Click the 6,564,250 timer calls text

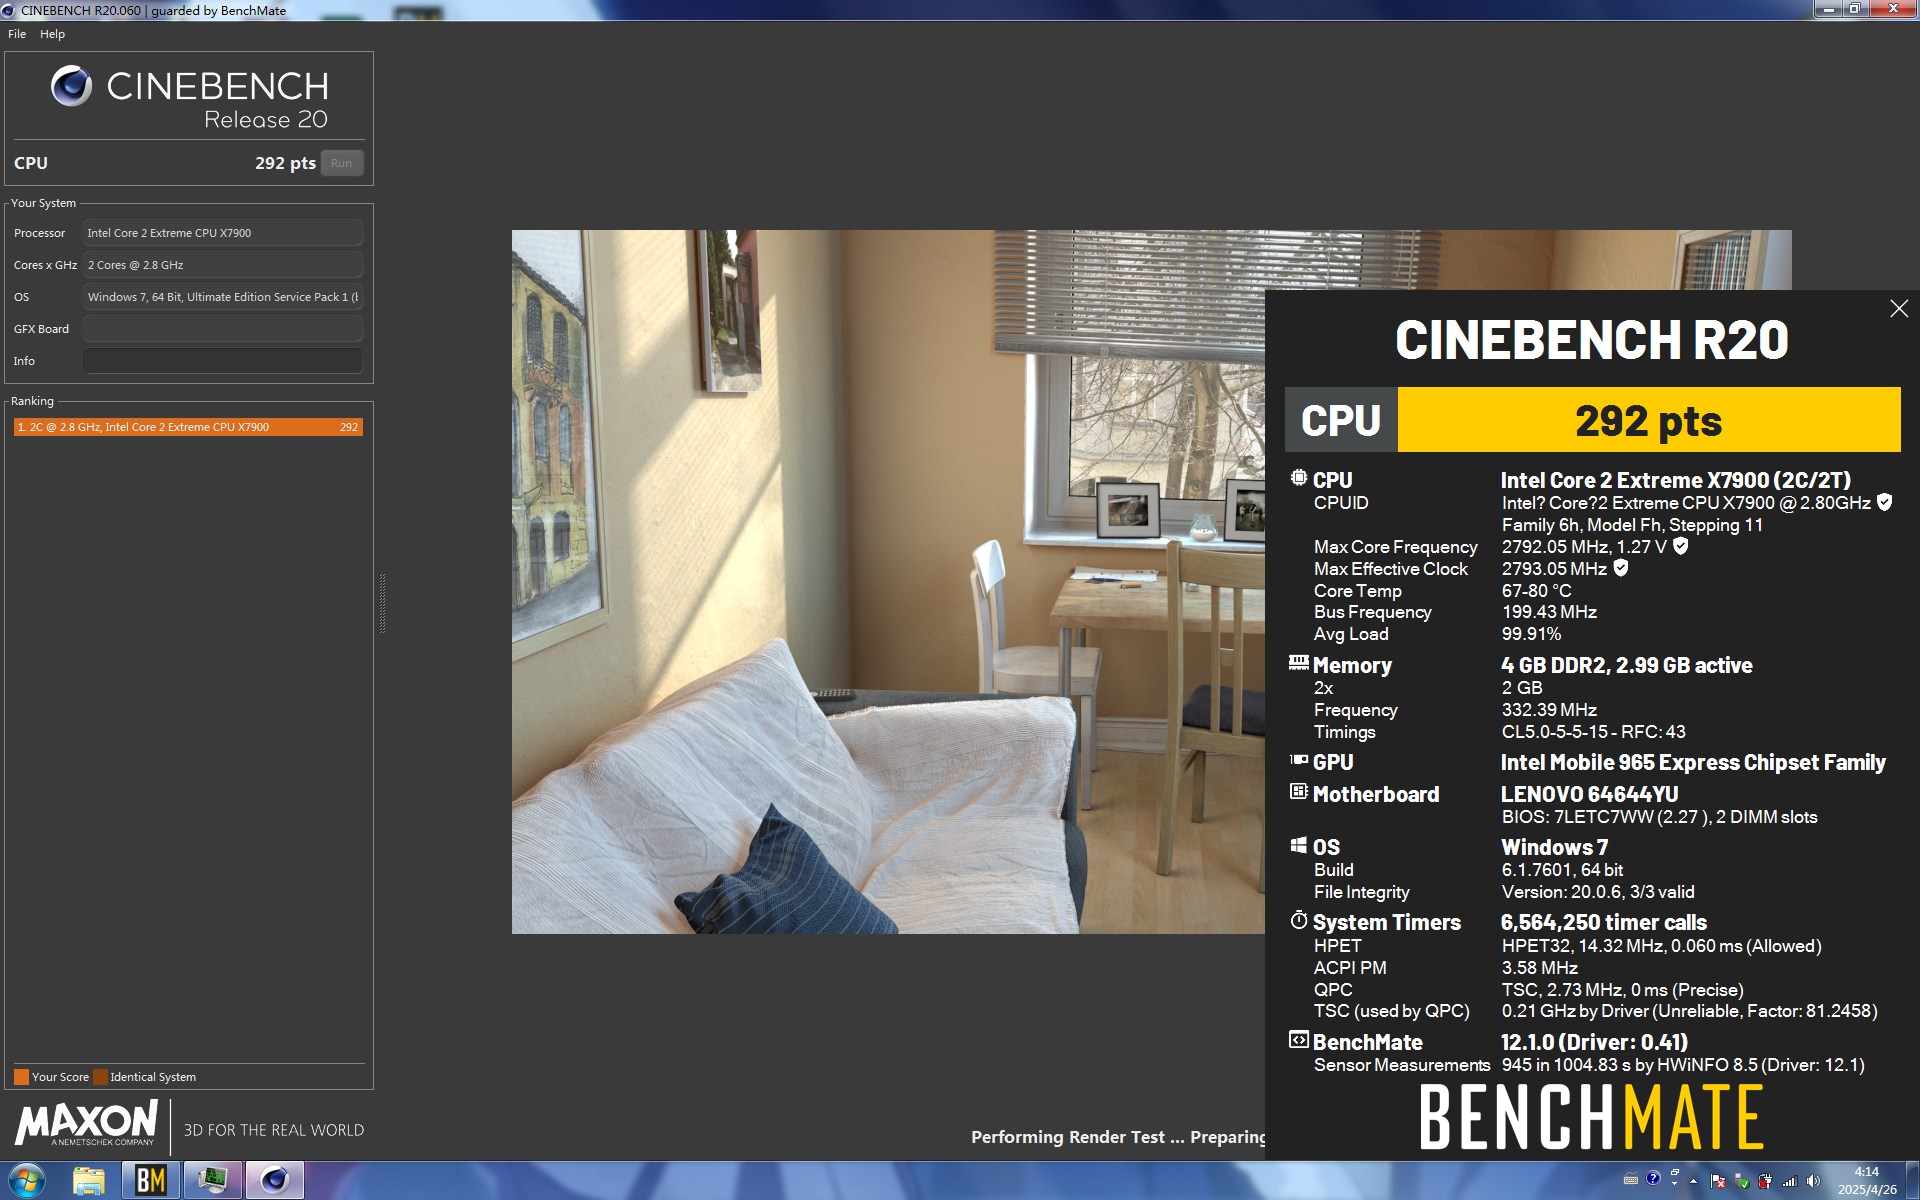(x=1603, y=922)
